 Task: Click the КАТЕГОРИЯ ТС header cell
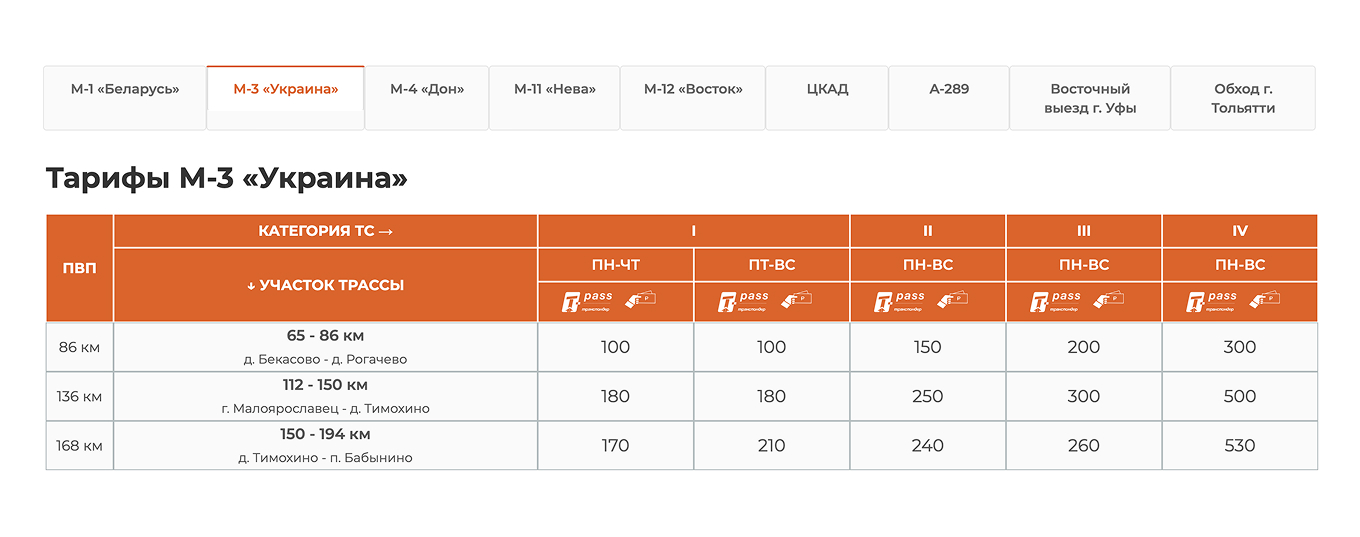pyautogui.click(x=325, y=231)
